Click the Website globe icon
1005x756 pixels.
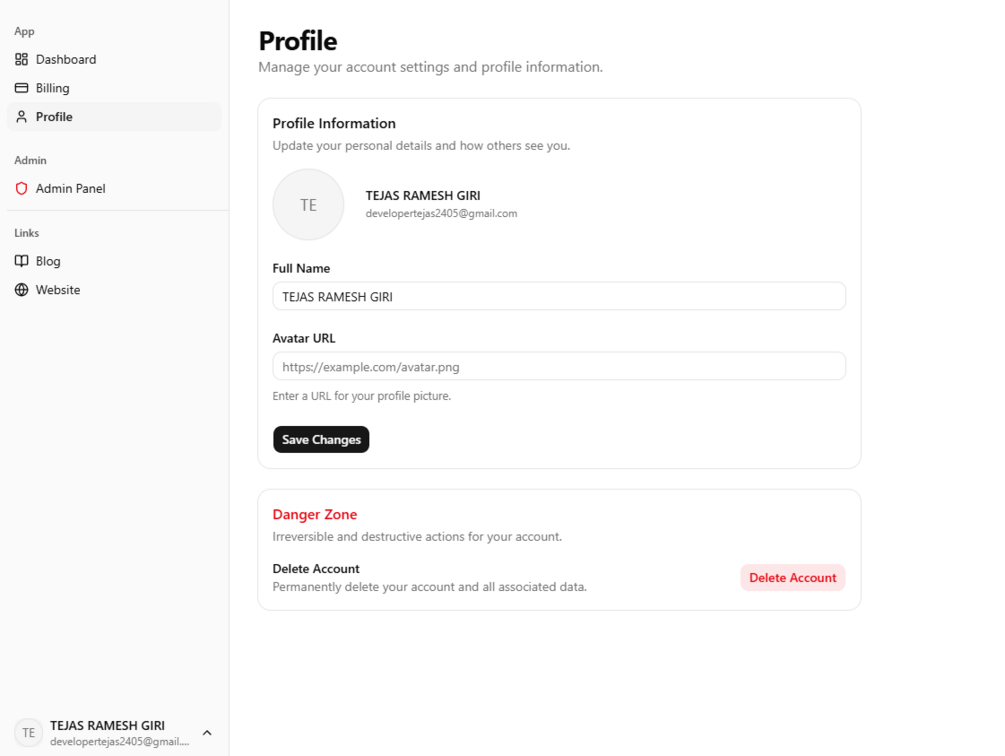coord(21,290)
